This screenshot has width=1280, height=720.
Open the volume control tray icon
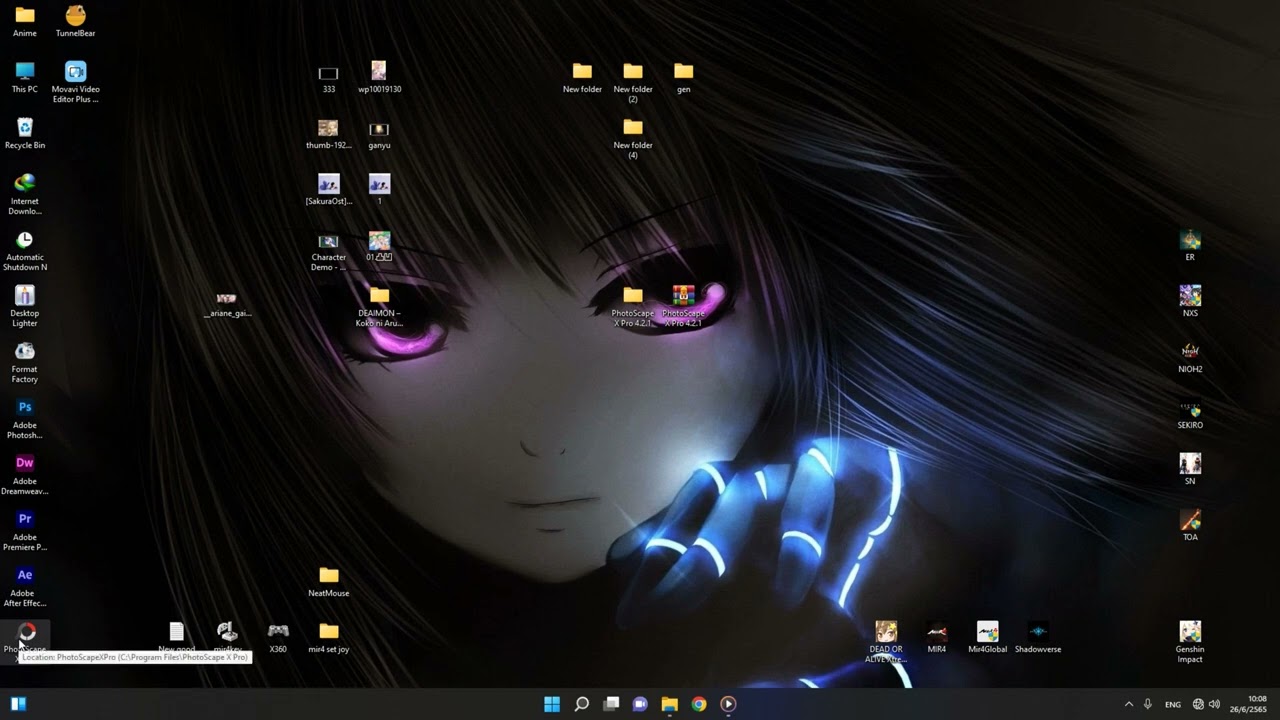(x=1214, y=704)
